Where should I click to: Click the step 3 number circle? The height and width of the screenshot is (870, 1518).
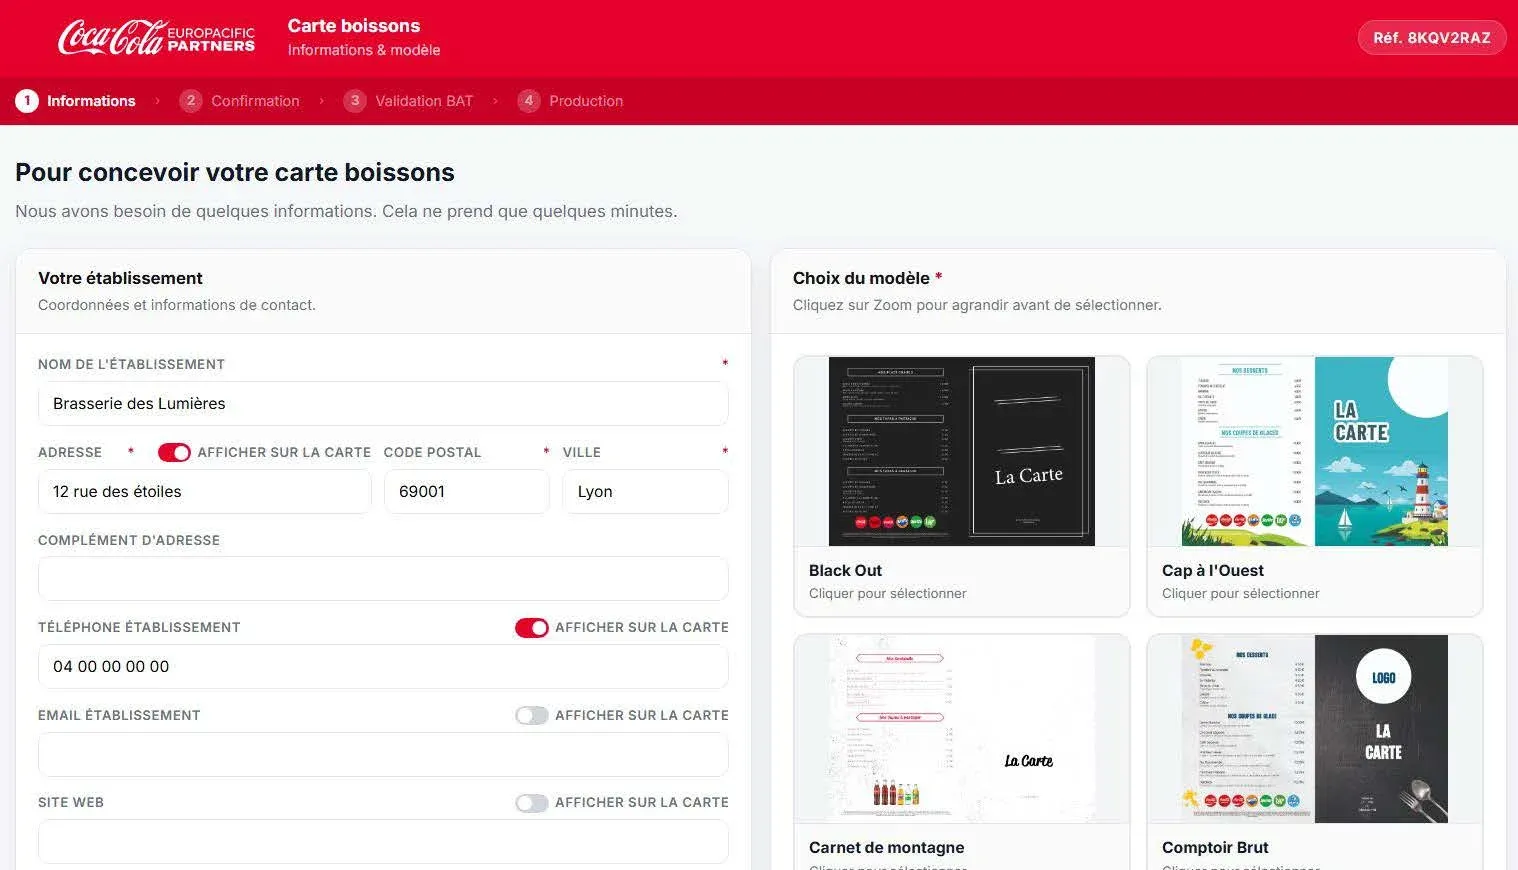[355, 101]
